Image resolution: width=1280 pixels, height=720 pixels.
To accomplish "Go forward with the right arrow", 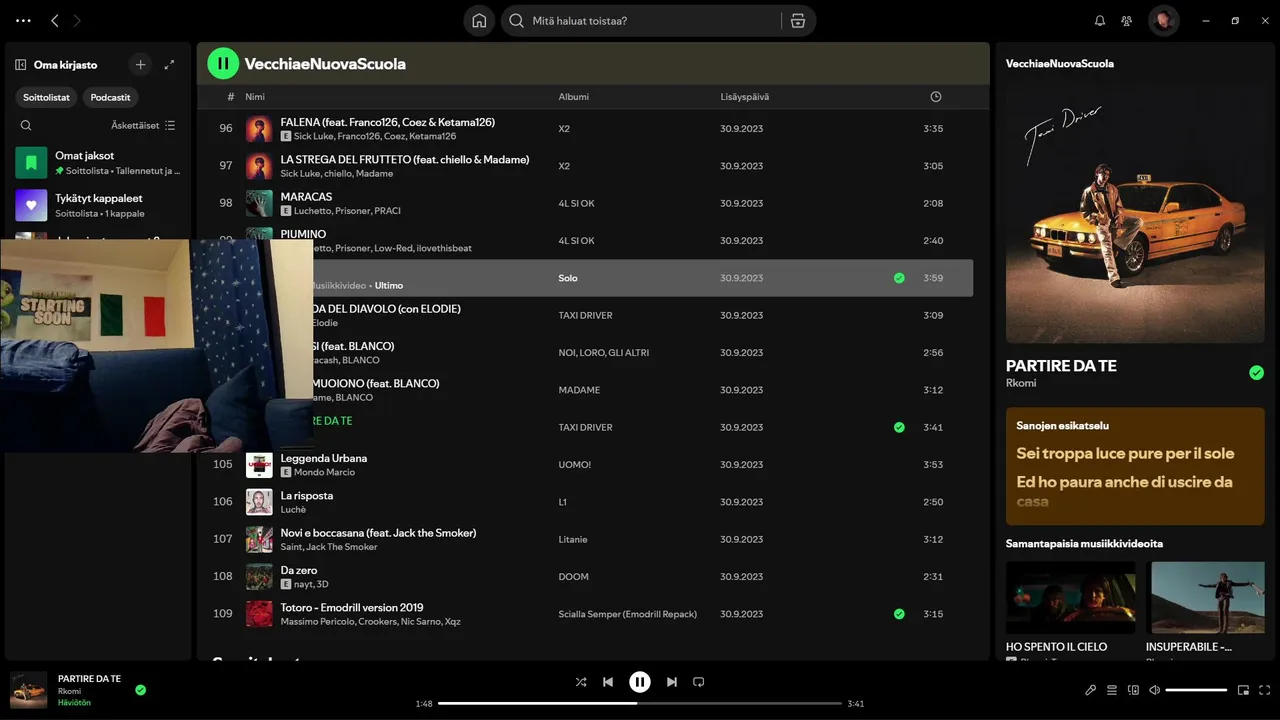I will point(77,20).
